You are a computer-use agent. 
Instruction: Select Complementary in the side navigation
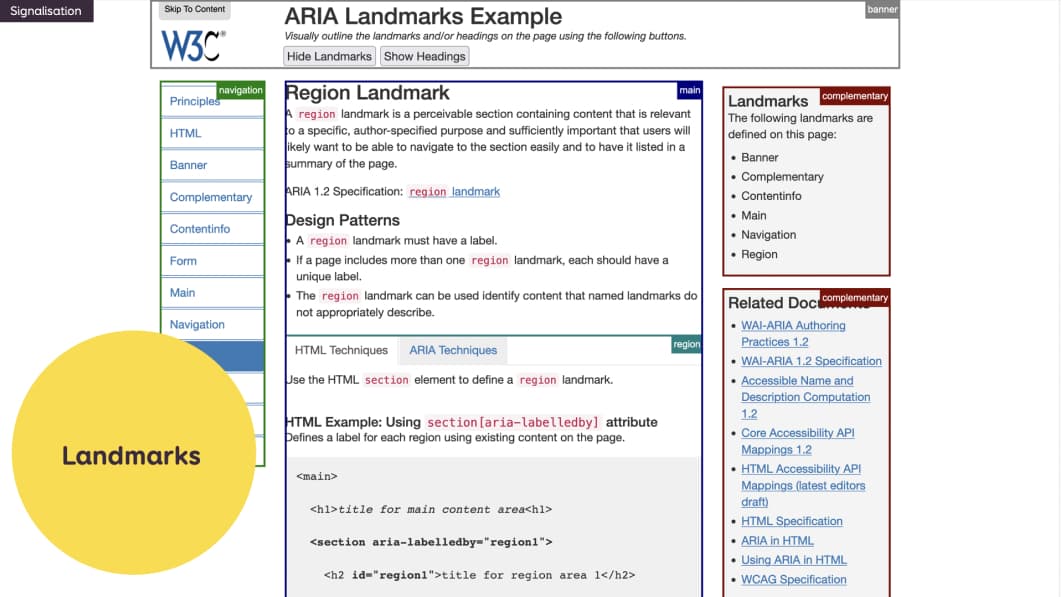pyautogui.click(x=210, y=197)
